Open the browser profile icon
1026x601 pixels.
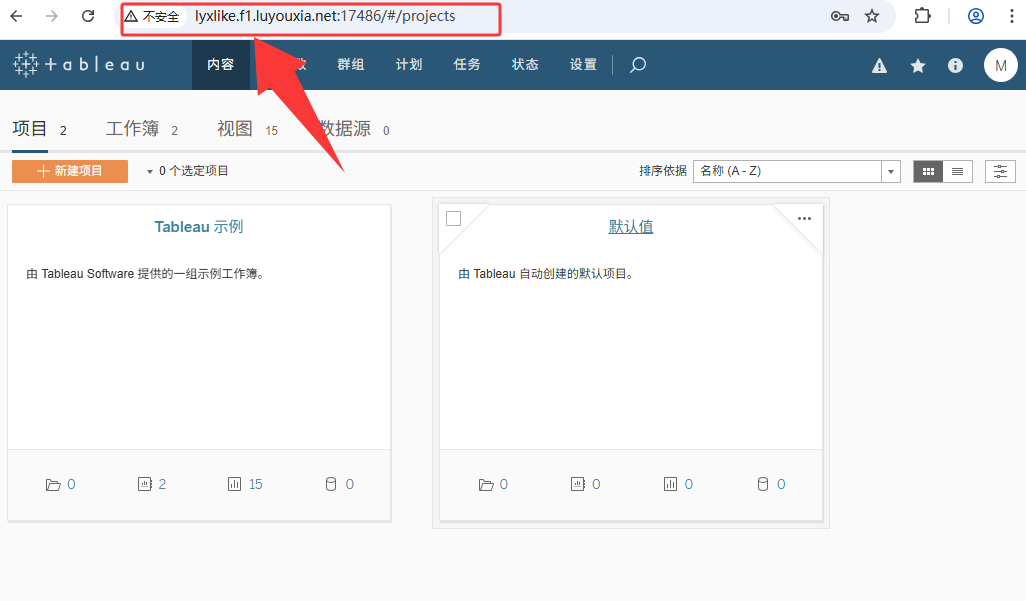click(976, 16)
